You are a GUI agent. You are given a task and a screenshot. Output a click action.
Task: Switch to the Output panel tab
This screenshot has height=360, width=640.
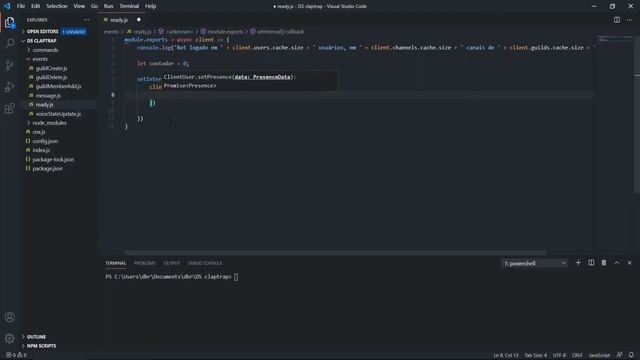pyautogui.click(x=171, y=263)
